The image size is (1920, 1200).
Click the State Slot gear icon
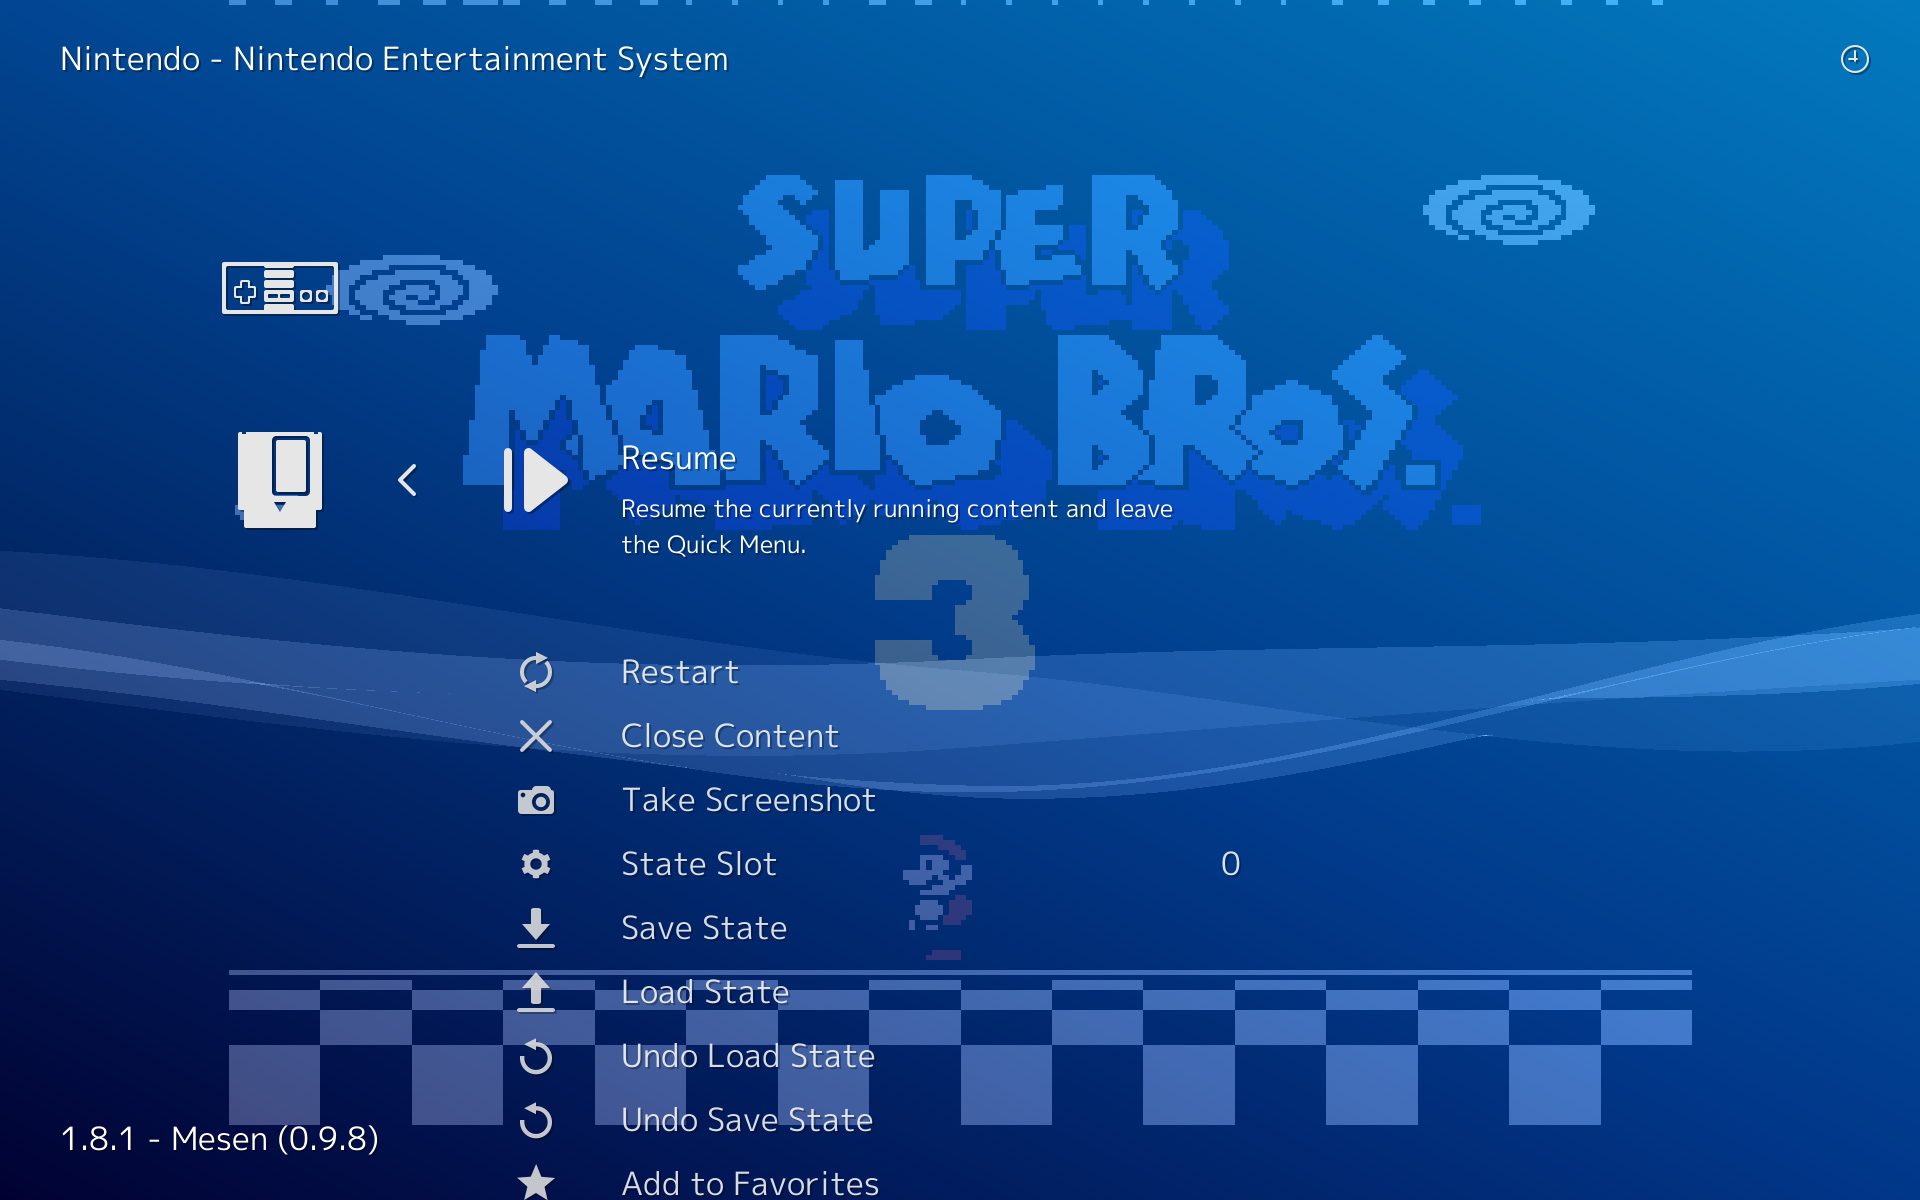click(536, 864)
